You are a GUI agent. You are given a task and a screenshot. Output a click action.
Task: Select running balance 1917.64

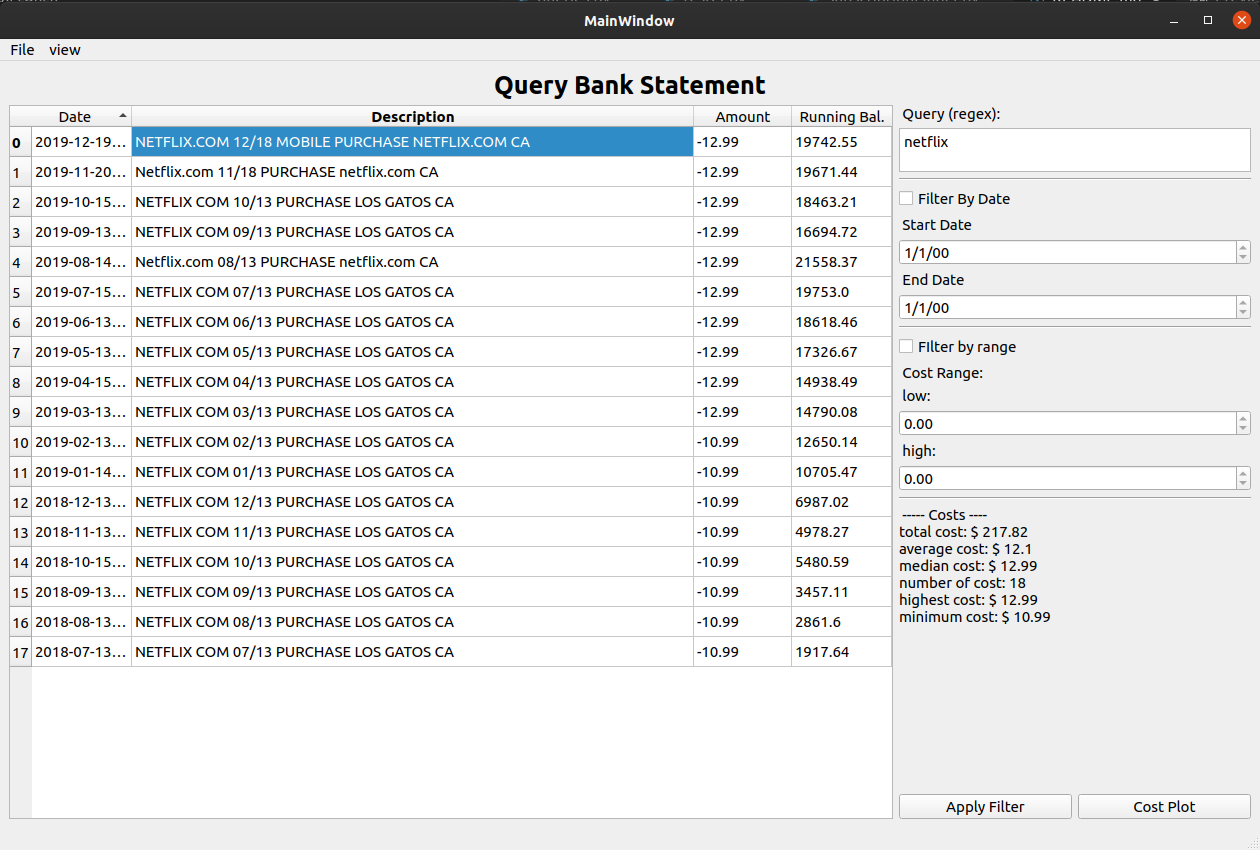pyautogui.click(x=841, y=652)
